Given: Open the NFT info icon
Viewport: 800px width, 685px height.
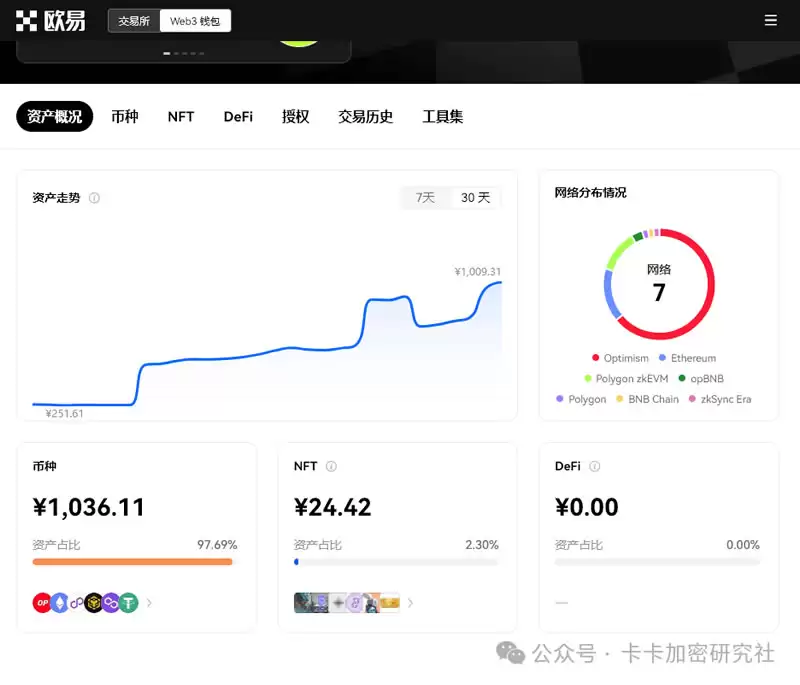Looking at the screenshot, I should (330, 466).
